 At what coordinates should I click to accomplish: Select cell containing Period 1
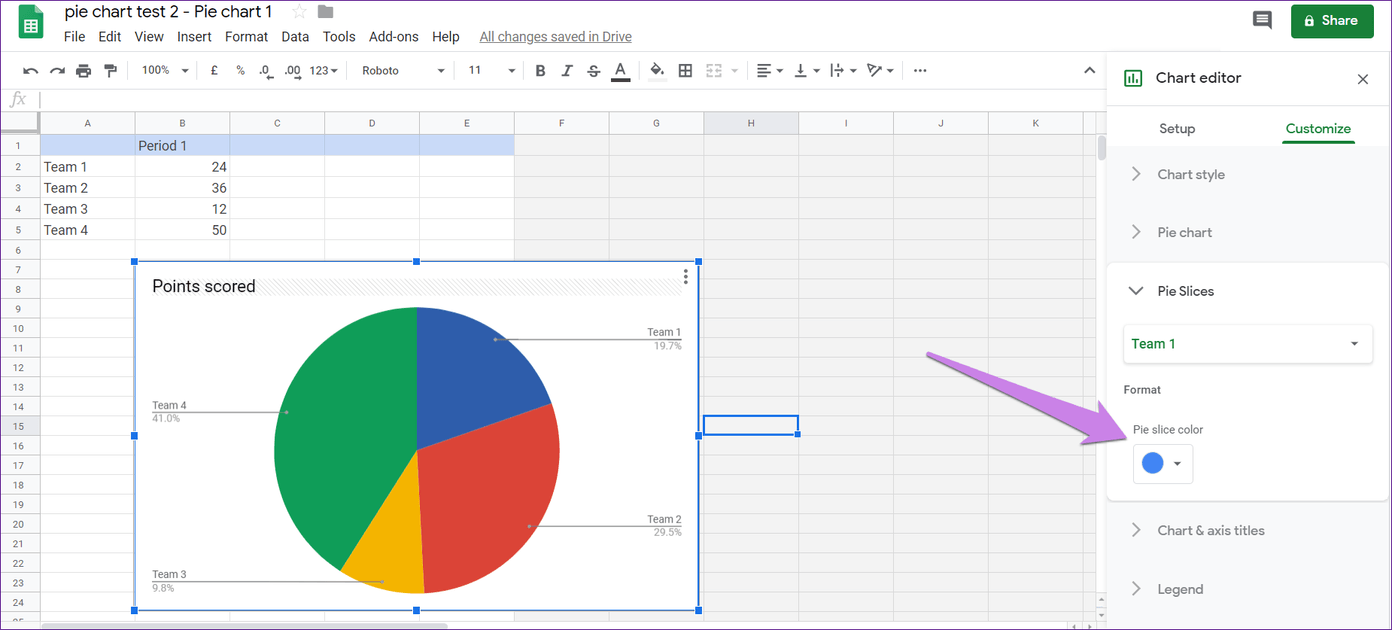183,146
